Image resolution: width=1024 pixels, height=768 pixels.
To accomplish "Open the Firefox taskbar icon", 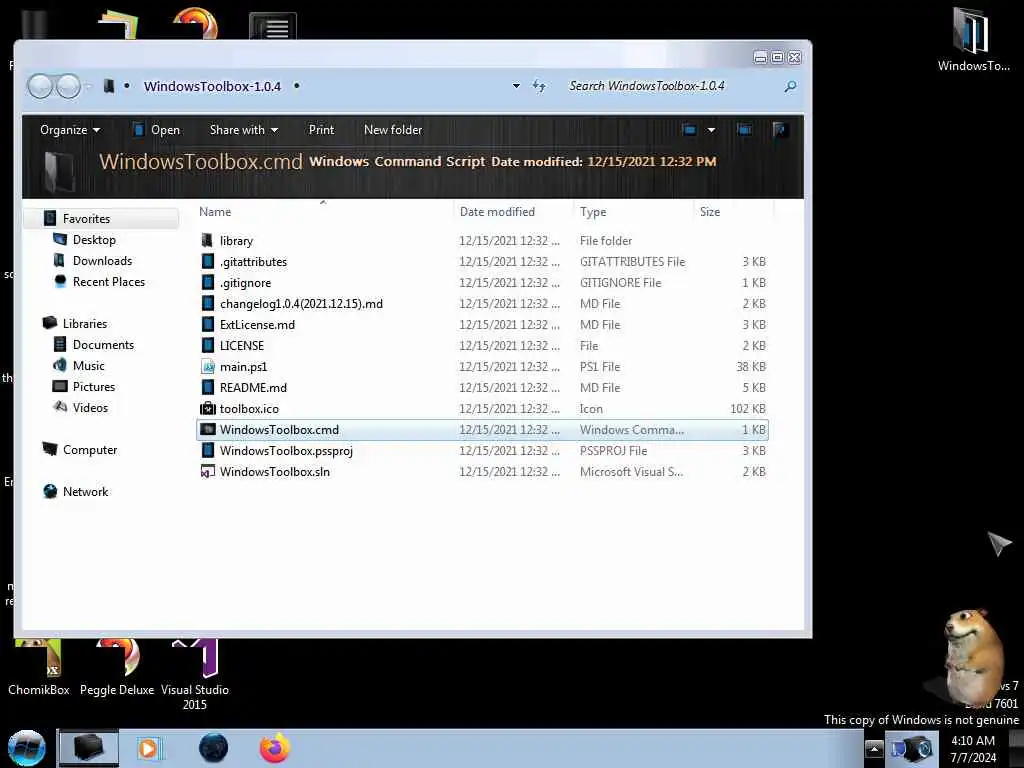I will pyautogui.click(x=274, y=748).
